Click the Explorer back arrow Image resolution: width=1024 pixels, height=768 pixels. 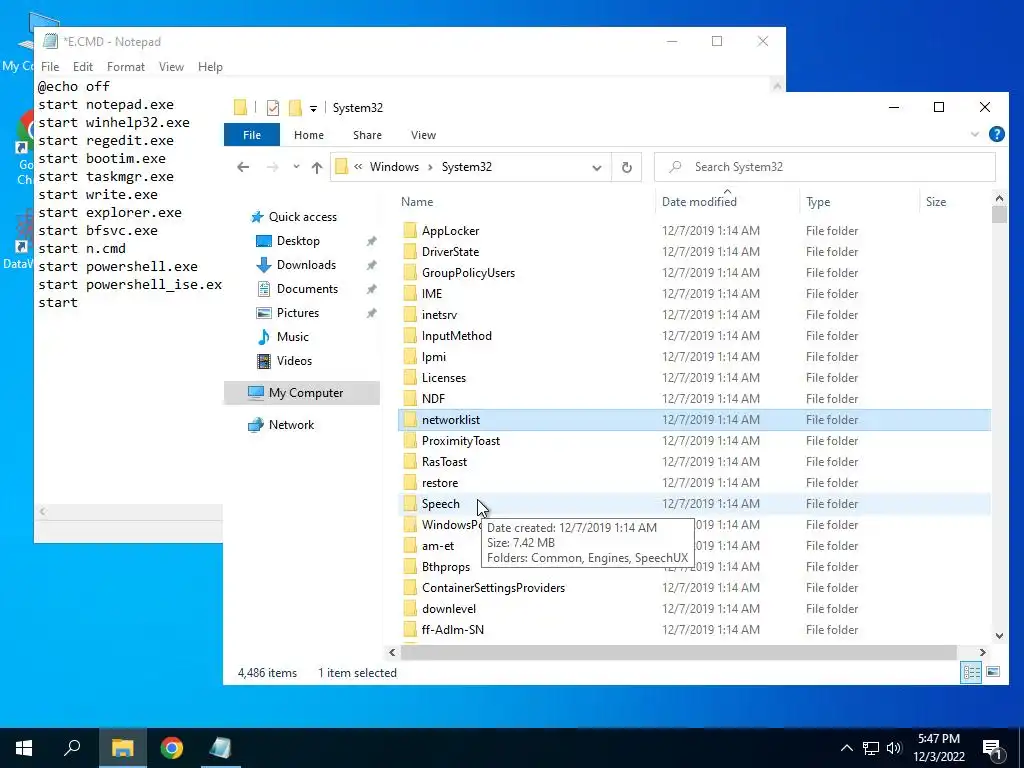243,167
